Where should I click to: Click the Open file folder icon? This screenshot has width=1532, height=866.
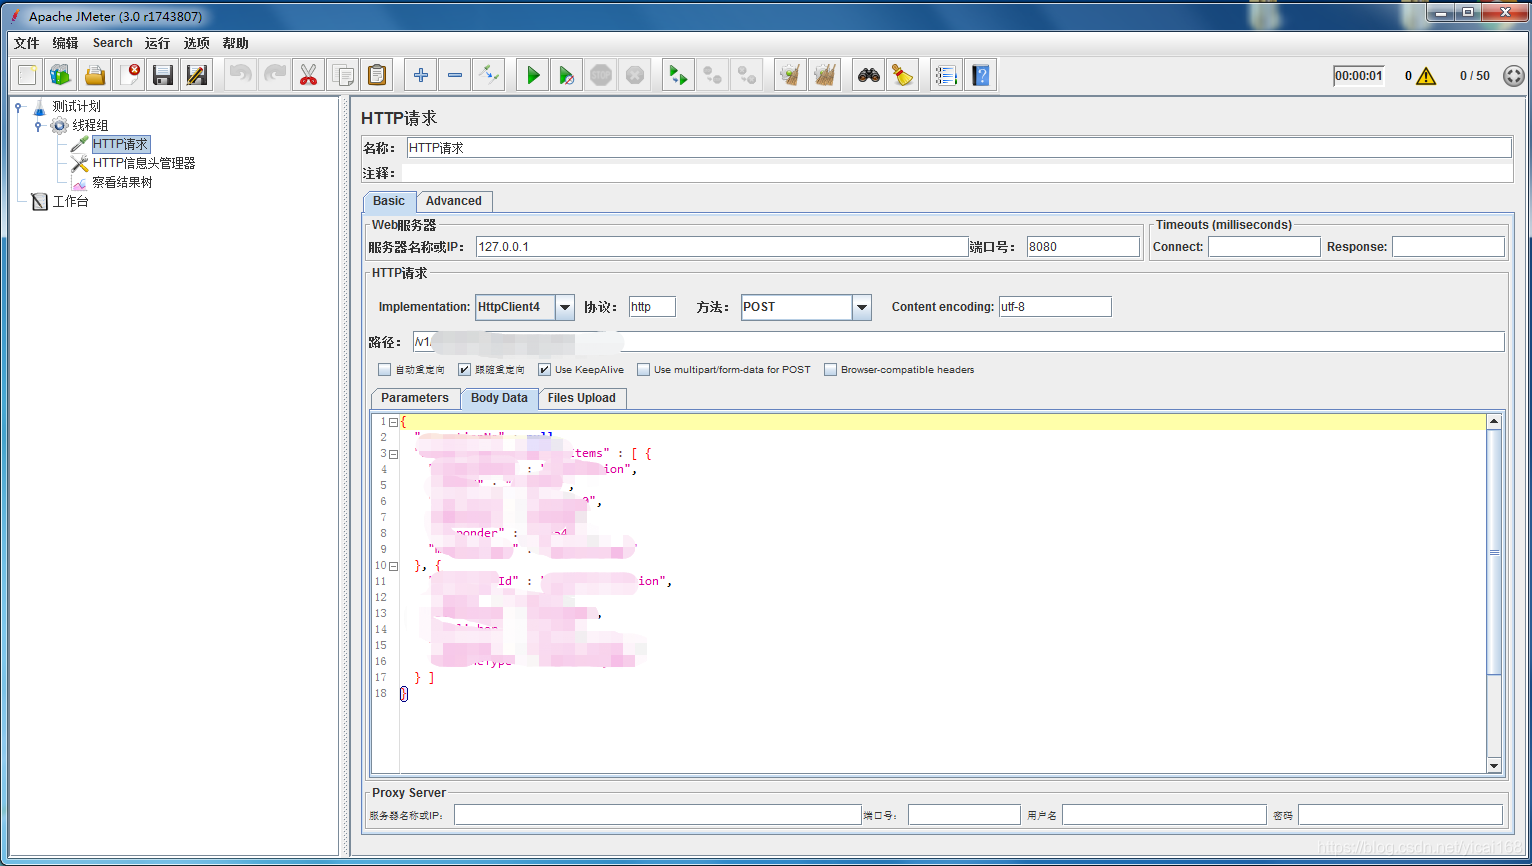pos(95,75)
